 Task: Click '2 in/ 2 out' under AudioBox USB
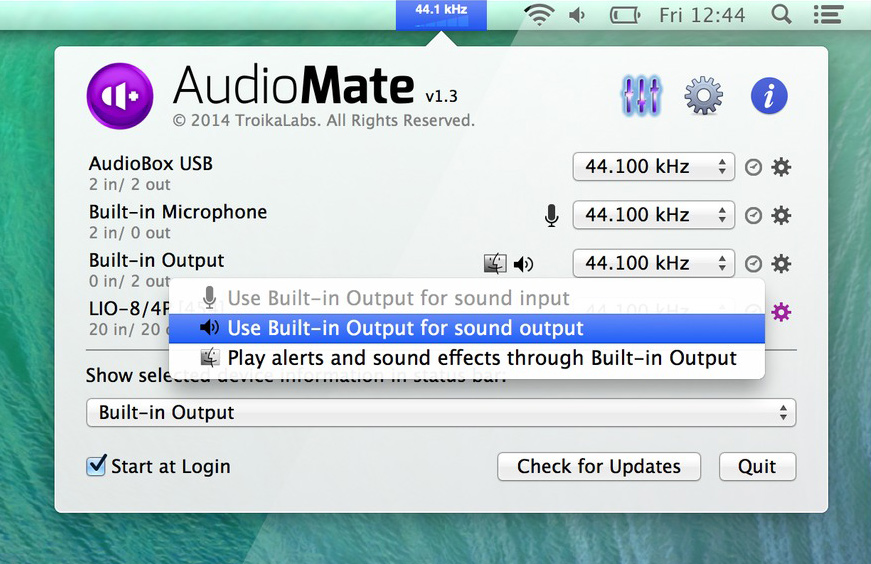pyautogui.click(x=129, y=184)
